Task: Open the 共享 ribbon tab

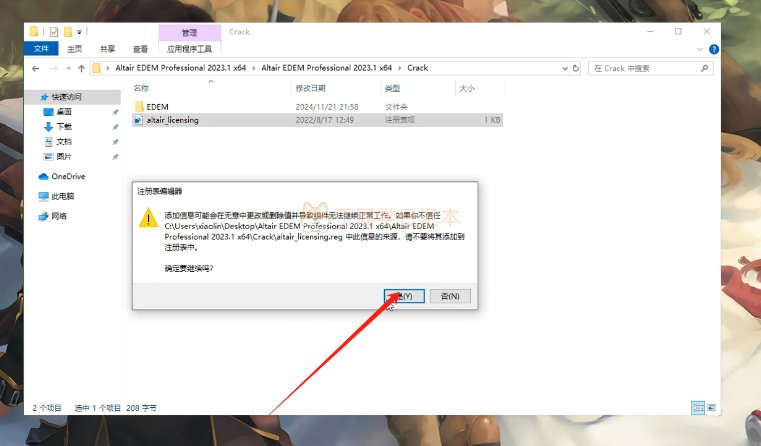Action: [107, 49]
